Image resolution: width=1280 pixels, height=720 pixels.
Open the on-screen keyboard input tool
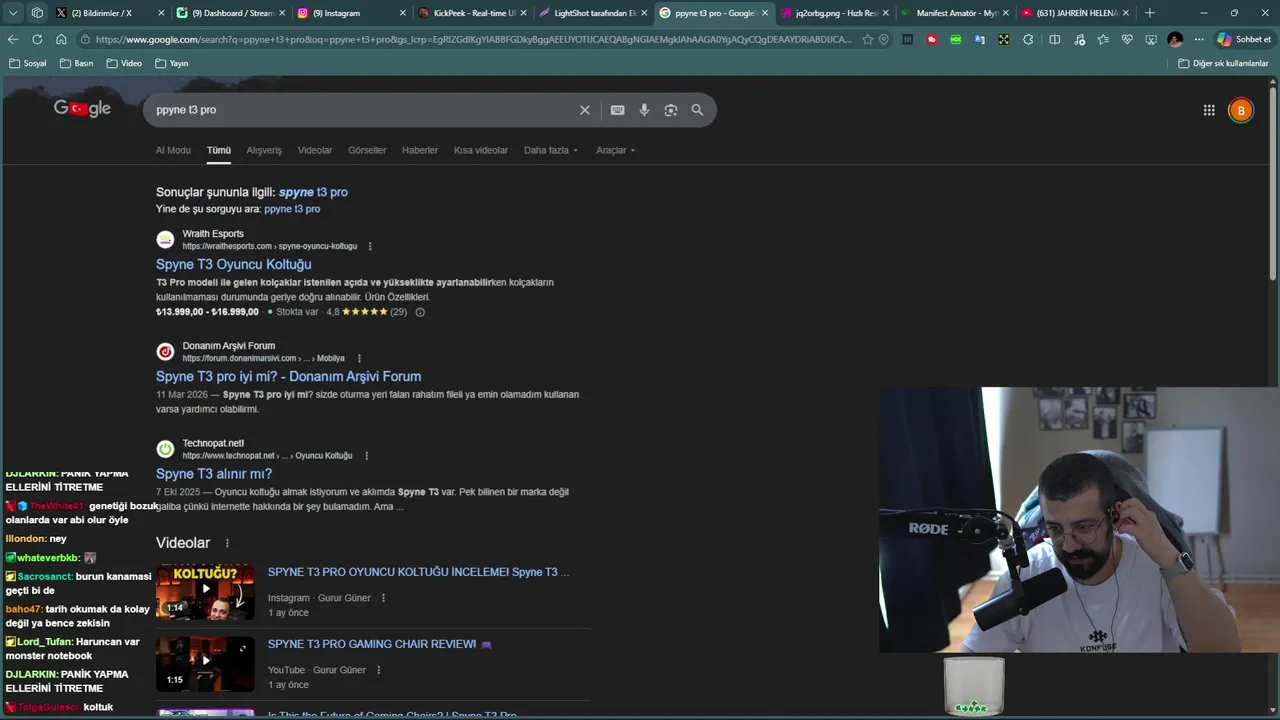pyautogui.click(x=618, y=110)
